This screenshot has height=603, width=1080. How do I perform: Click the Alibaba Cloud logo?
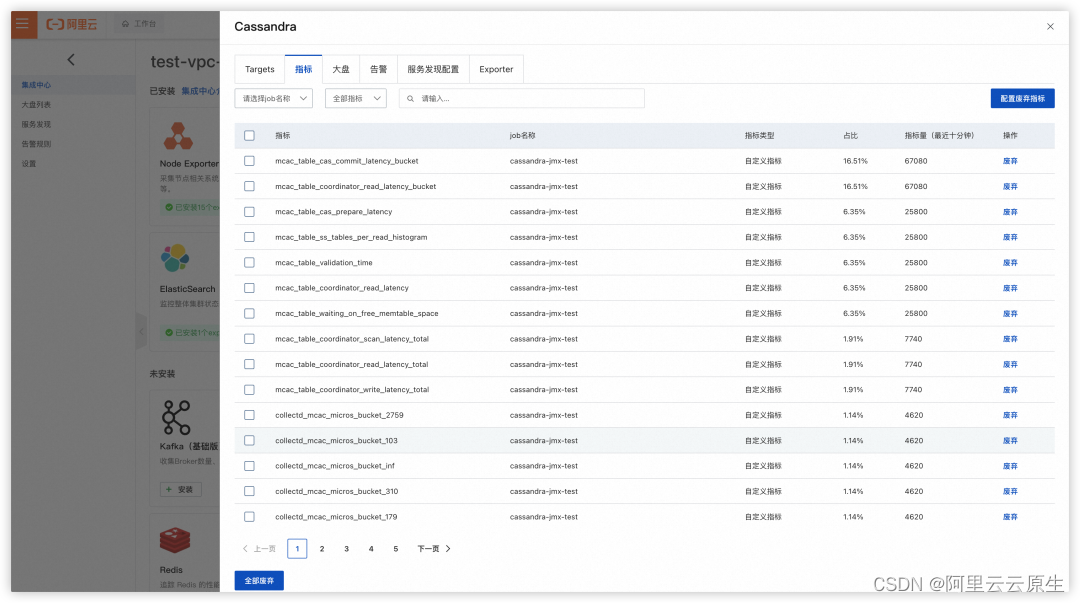(x=72, y=24)
